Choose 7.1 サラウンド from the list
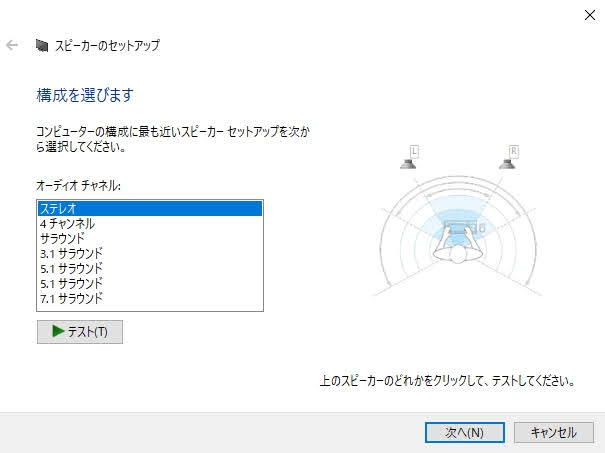 pyautogui.click(x=148, y=299)
